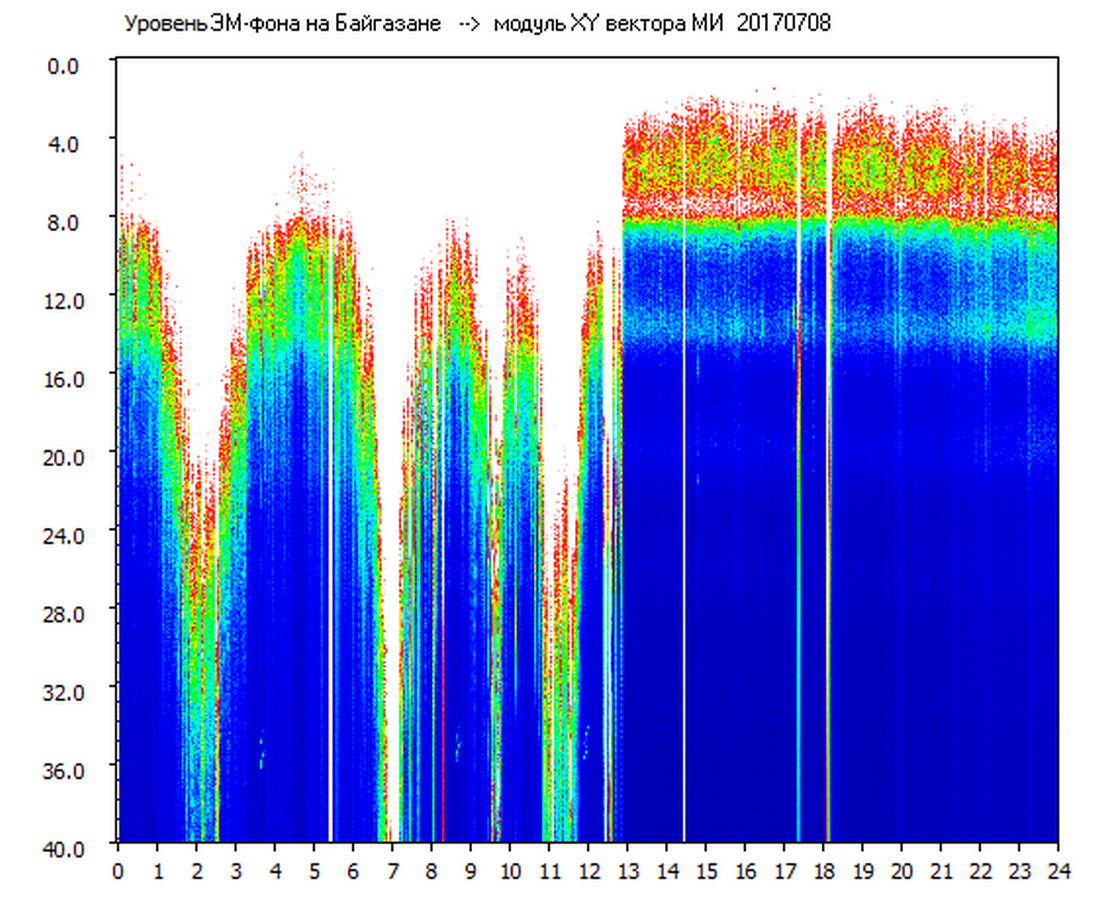Select the hour 7 label on x-axis
Screen dimensions: 1096x900
tap(392, 871)
